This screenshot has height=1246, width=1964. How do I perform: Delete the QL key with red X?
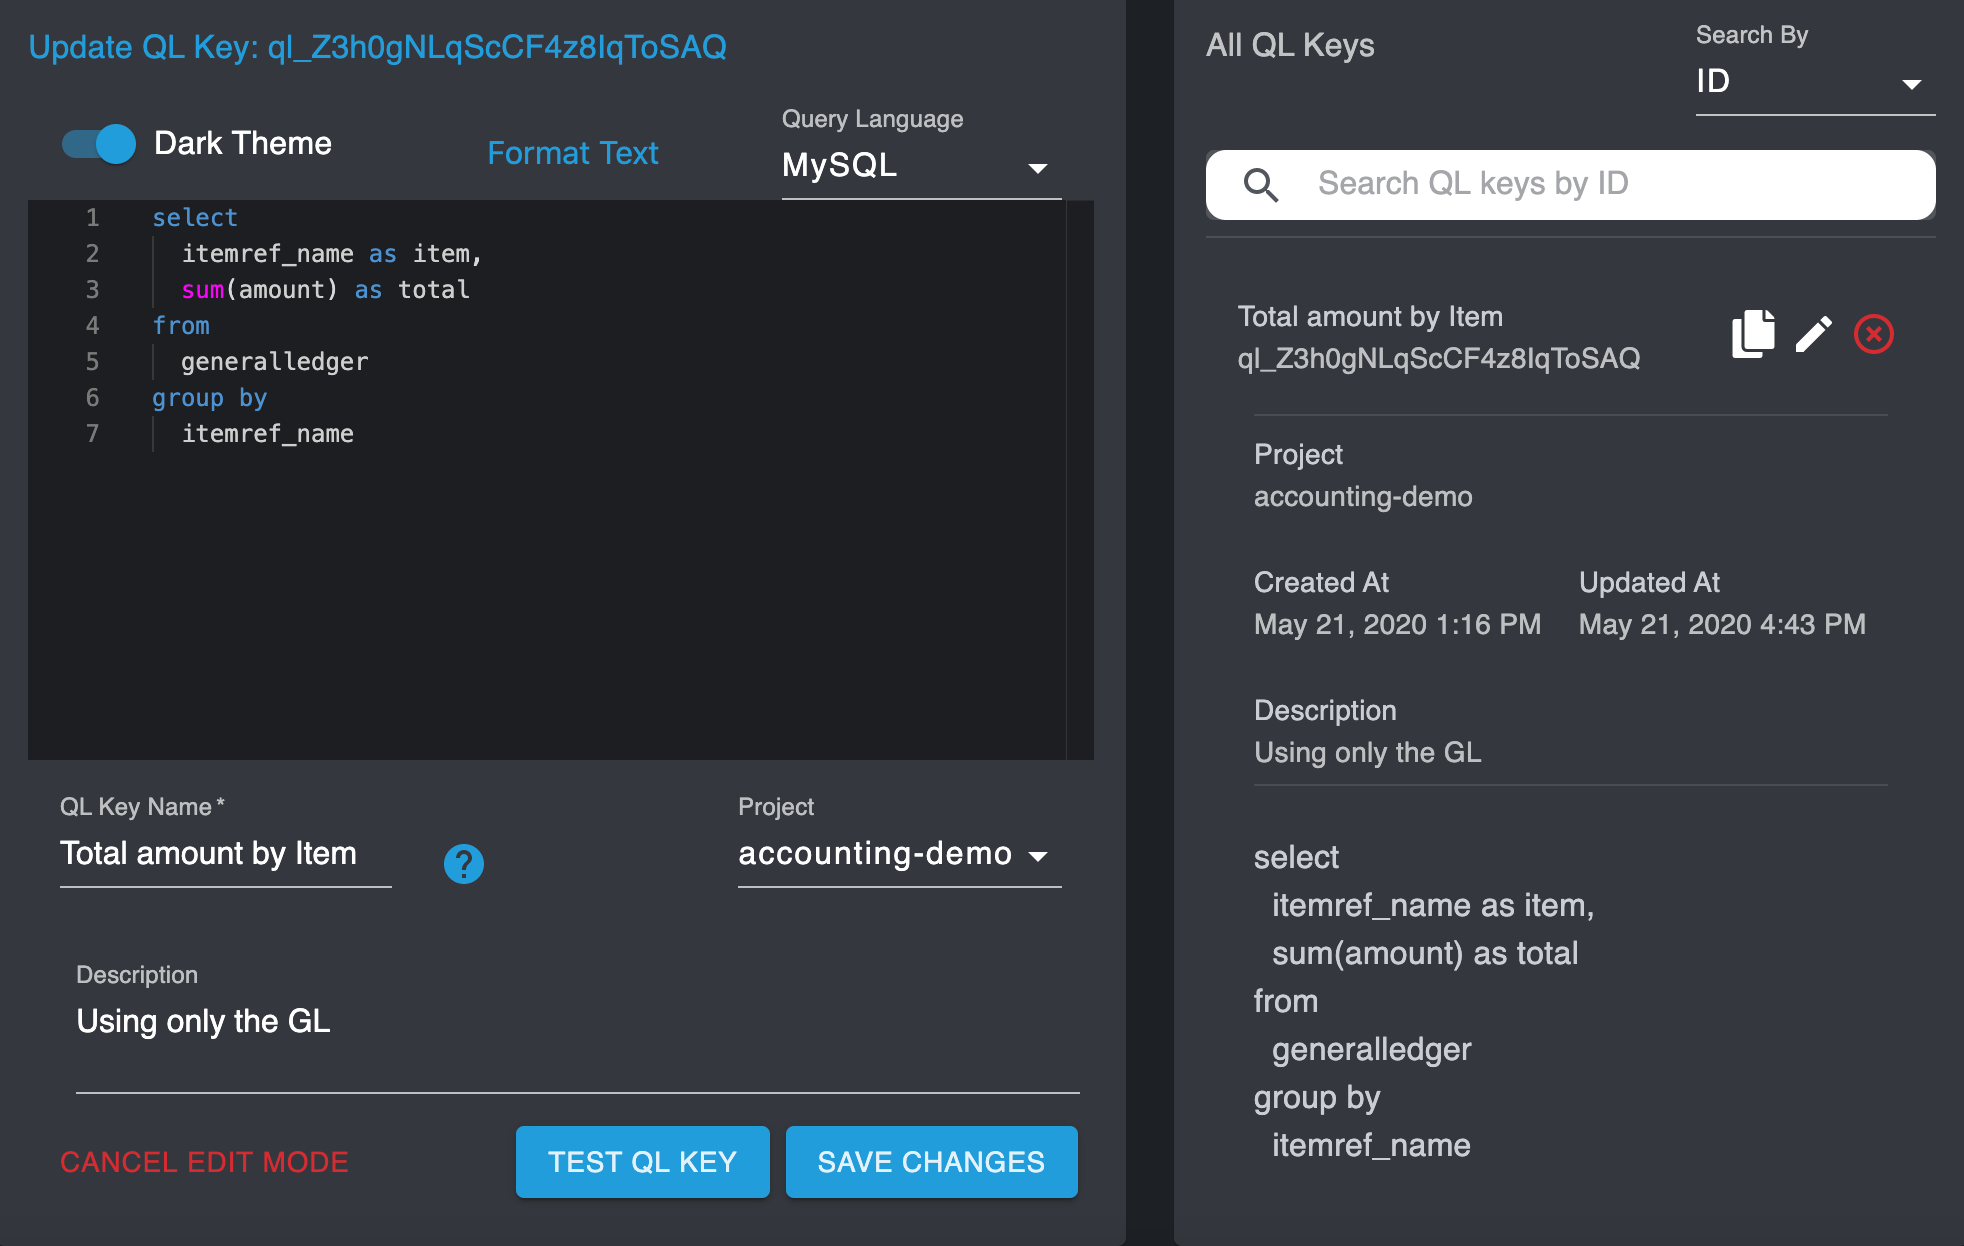[x=1873, y=334]
